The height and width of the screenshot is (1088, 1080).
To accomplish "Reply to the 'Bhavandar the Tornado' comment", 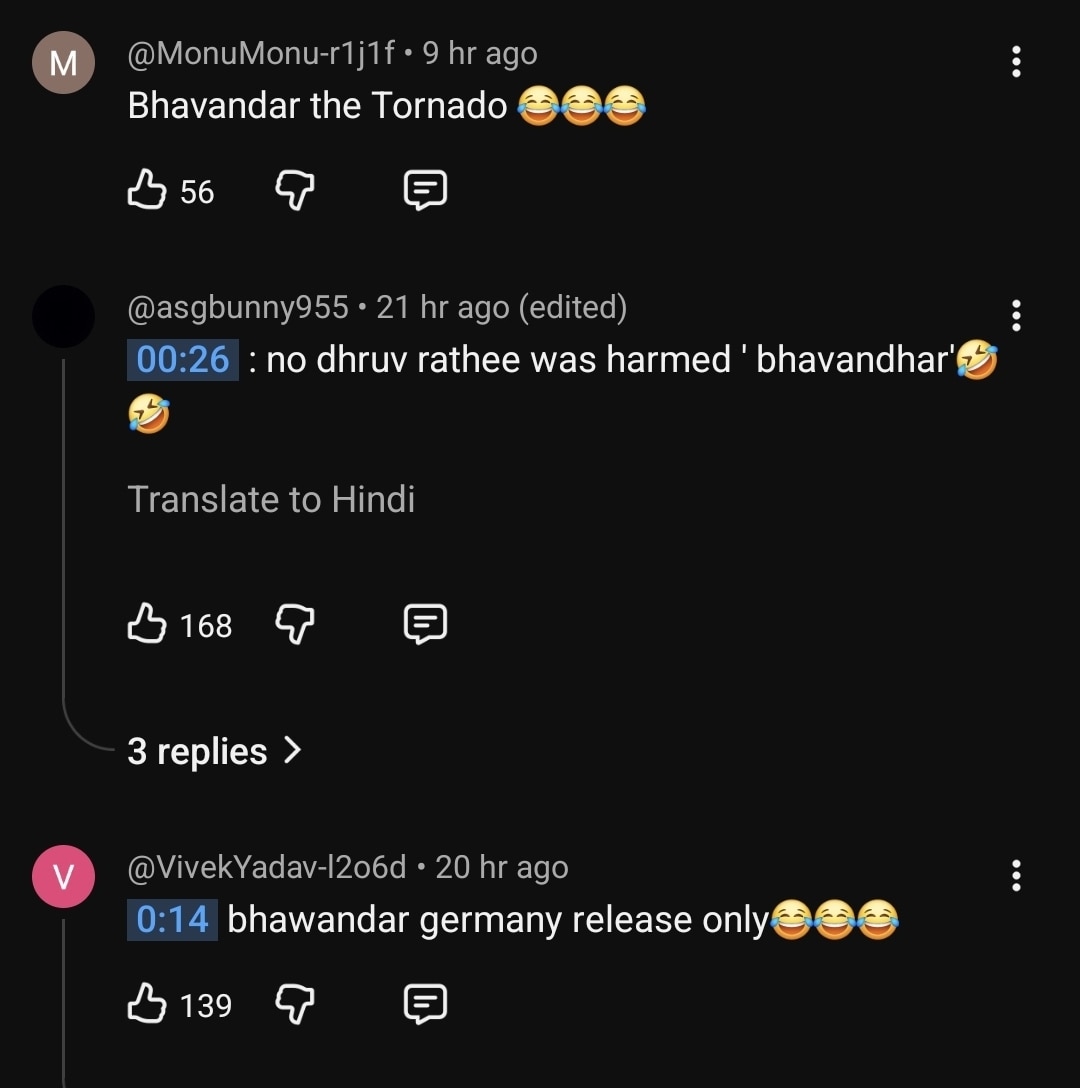I will point(425,190).
